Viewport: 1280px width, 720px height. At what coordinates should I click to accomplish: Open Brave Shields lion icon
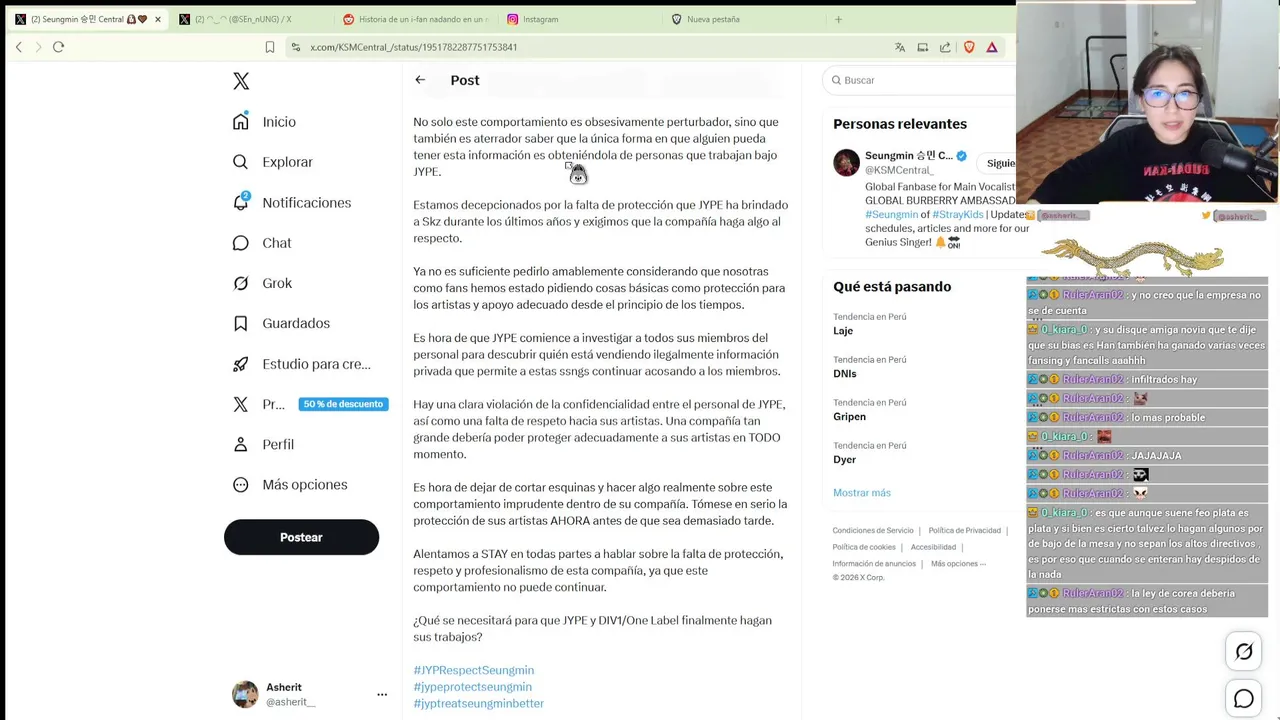point(969,47)
